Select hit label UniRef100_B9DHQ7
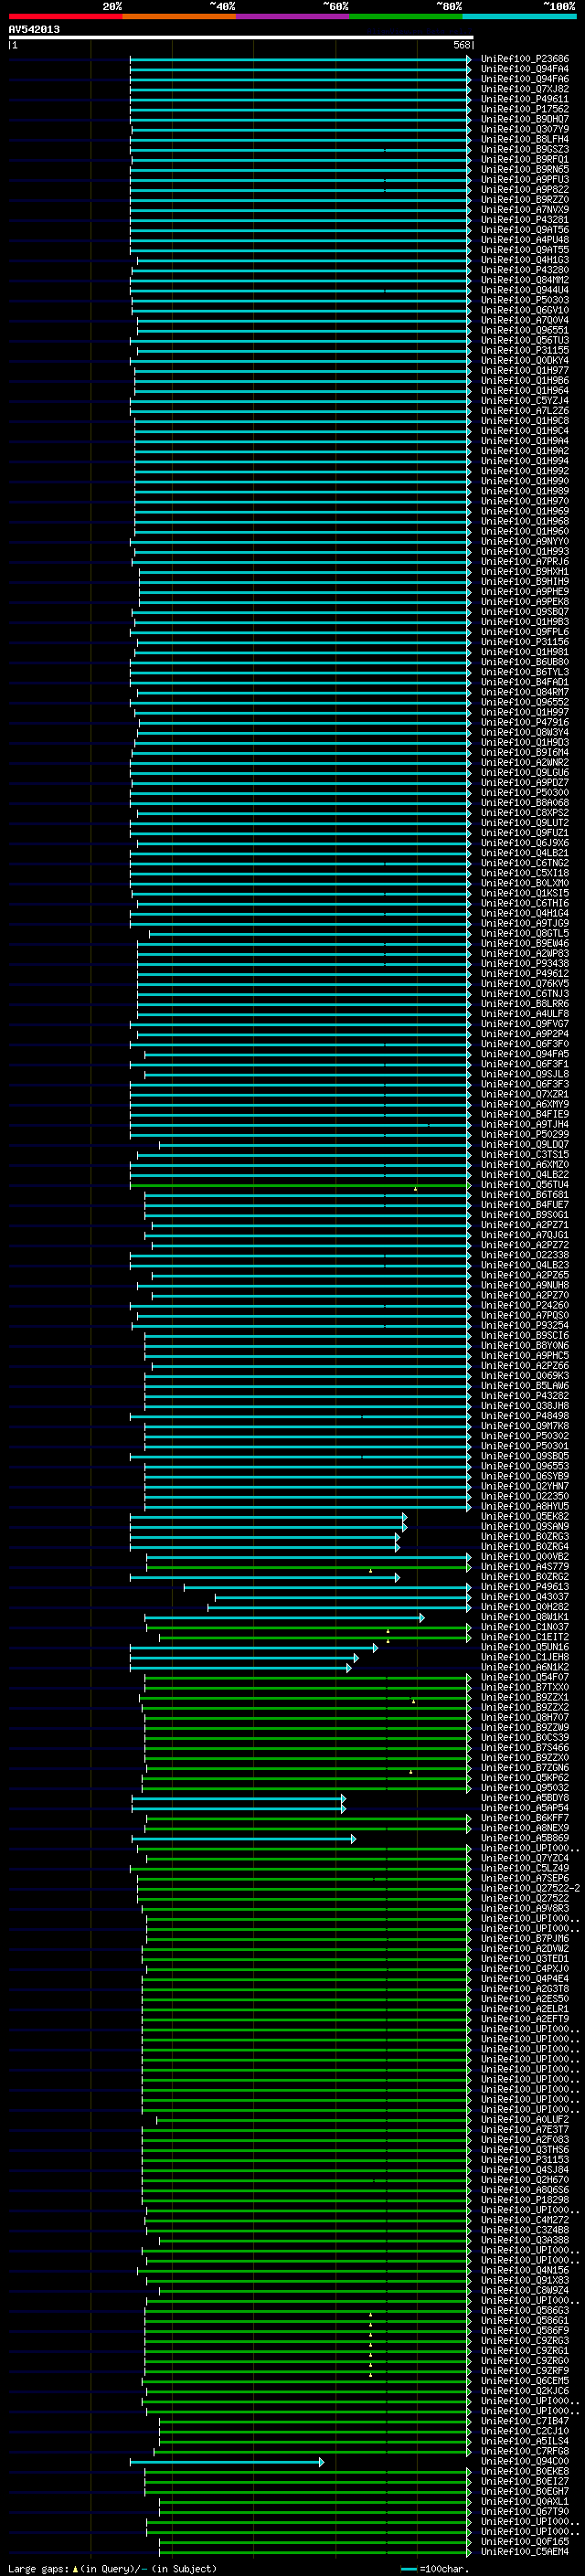This screenshot has height=2576, width=585. point(525,119)
